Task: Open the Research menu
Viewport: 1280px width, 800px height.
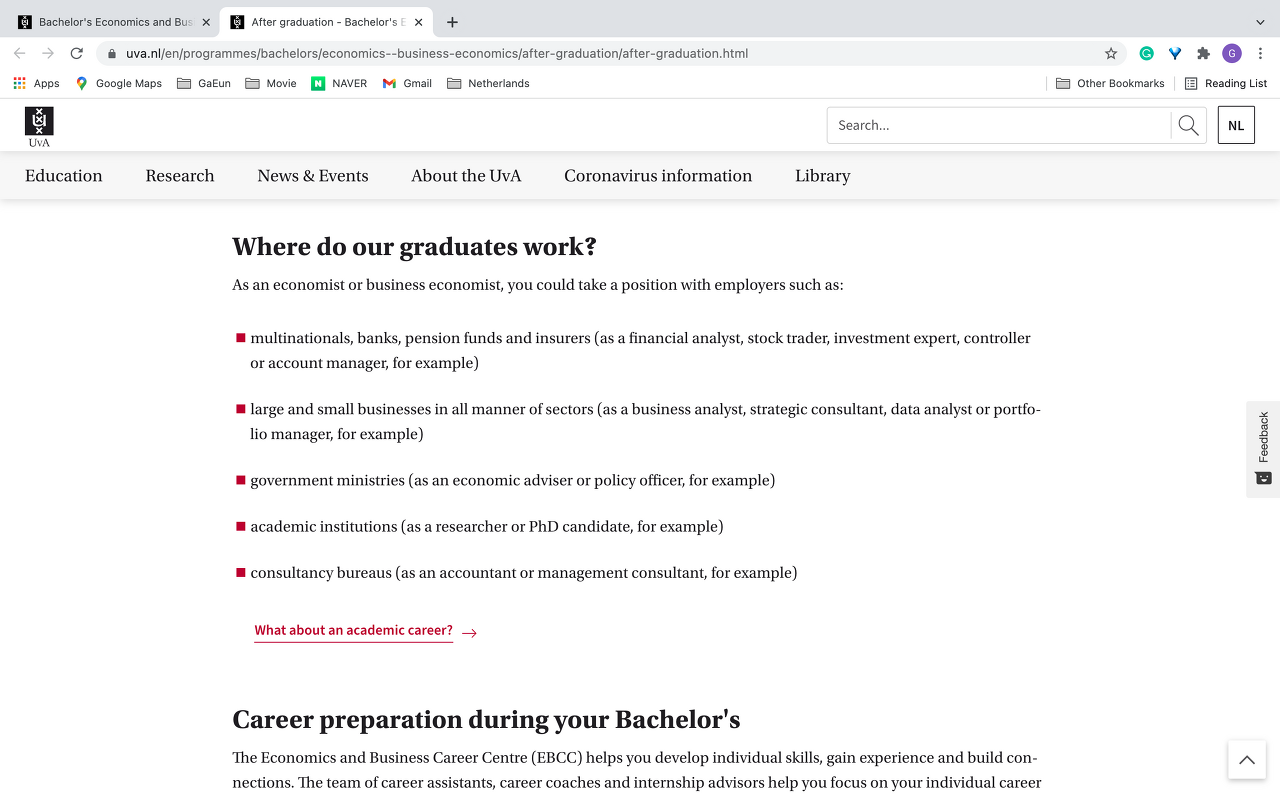Action: tap(180, 176)
